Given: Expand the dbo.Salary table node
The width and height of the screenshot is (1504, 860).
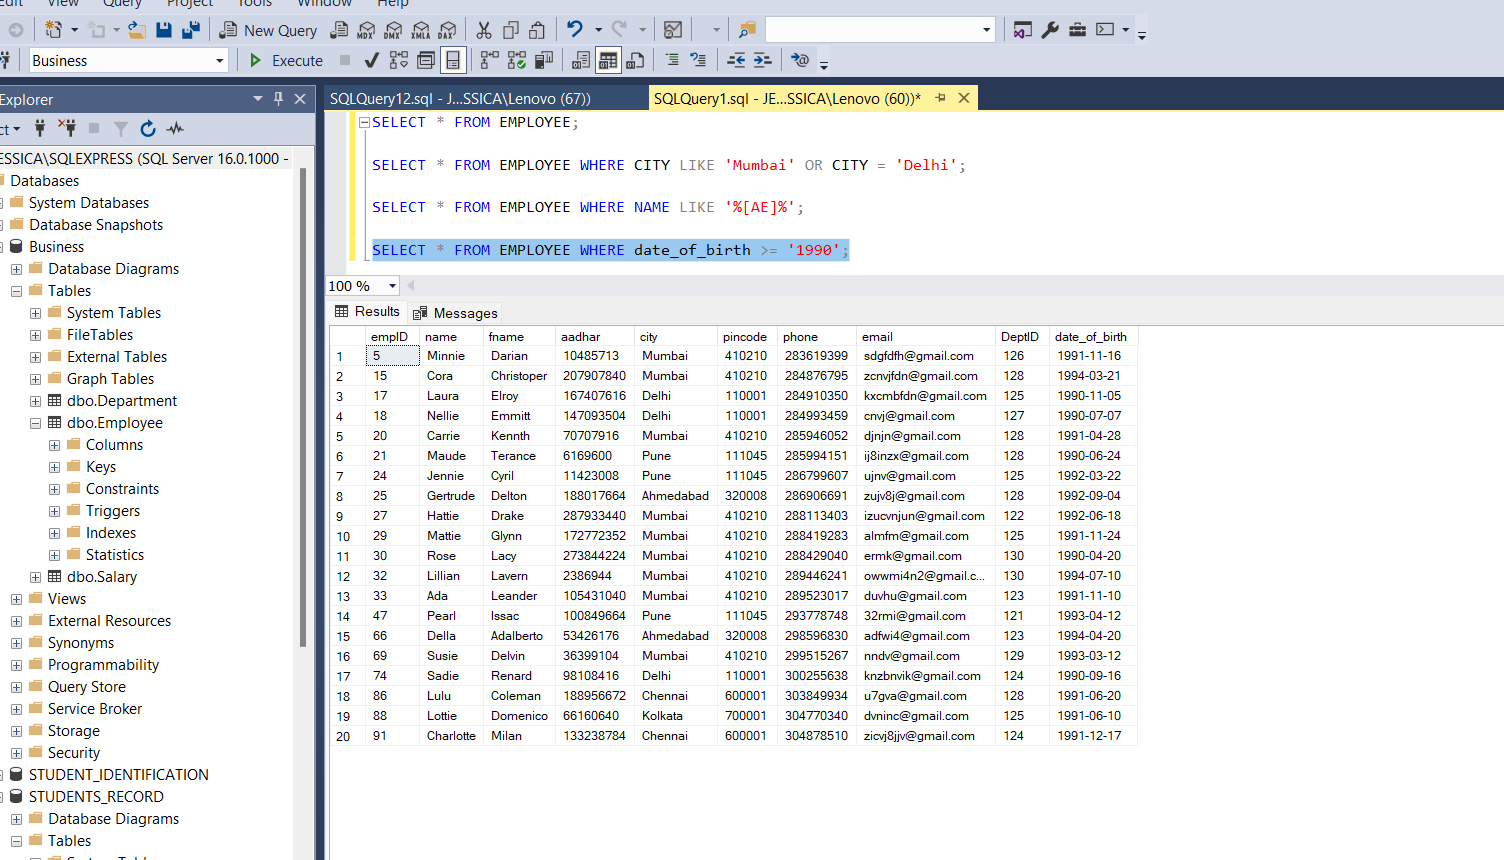Looking at the screenshot, I should pos(35,576).
